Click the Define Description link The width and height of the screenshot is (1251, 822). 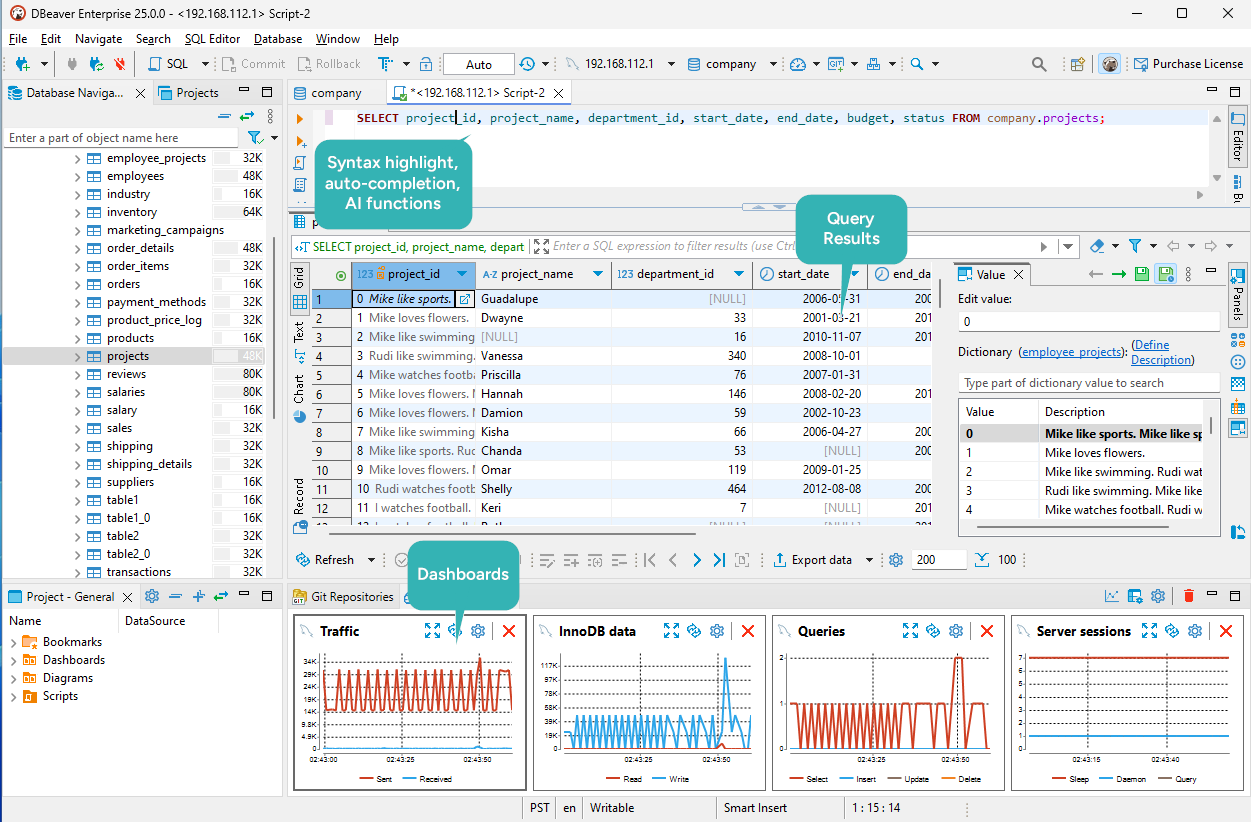tap(1162, 352)
